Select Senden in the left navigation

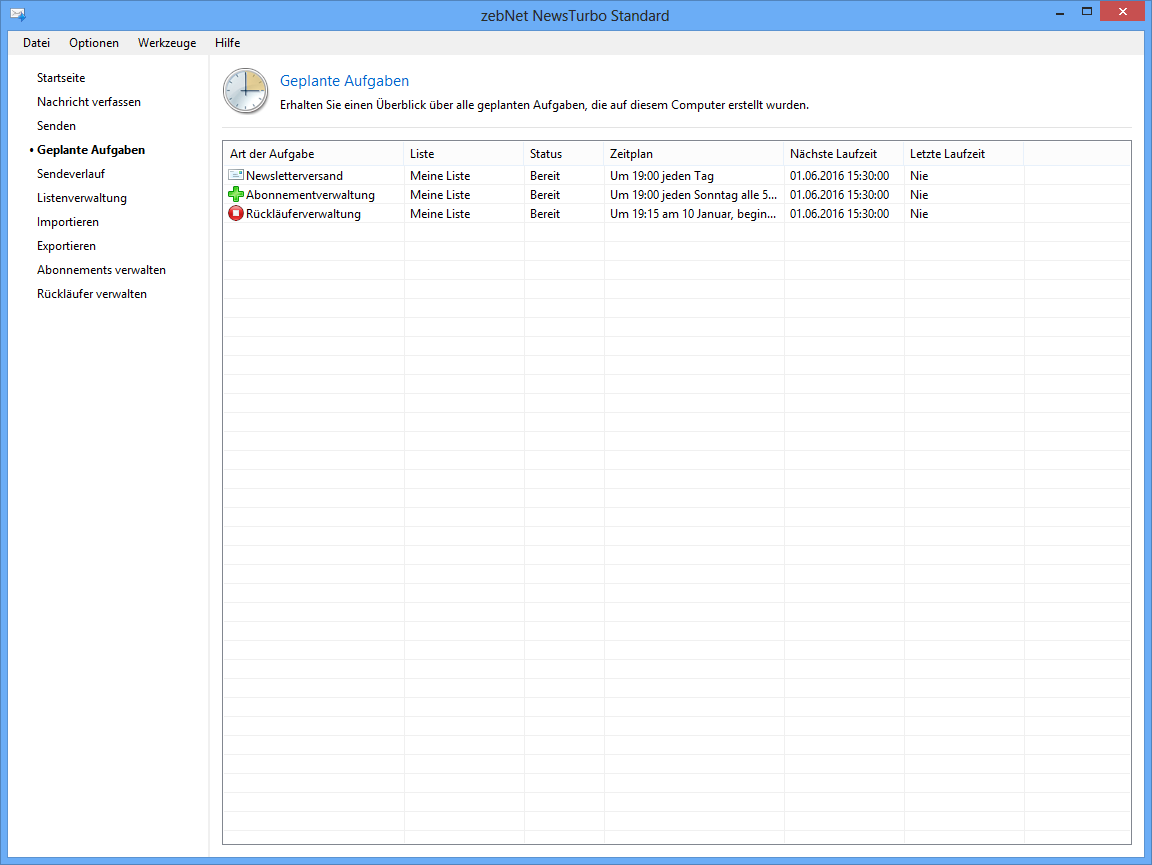(x=56, y=126)
